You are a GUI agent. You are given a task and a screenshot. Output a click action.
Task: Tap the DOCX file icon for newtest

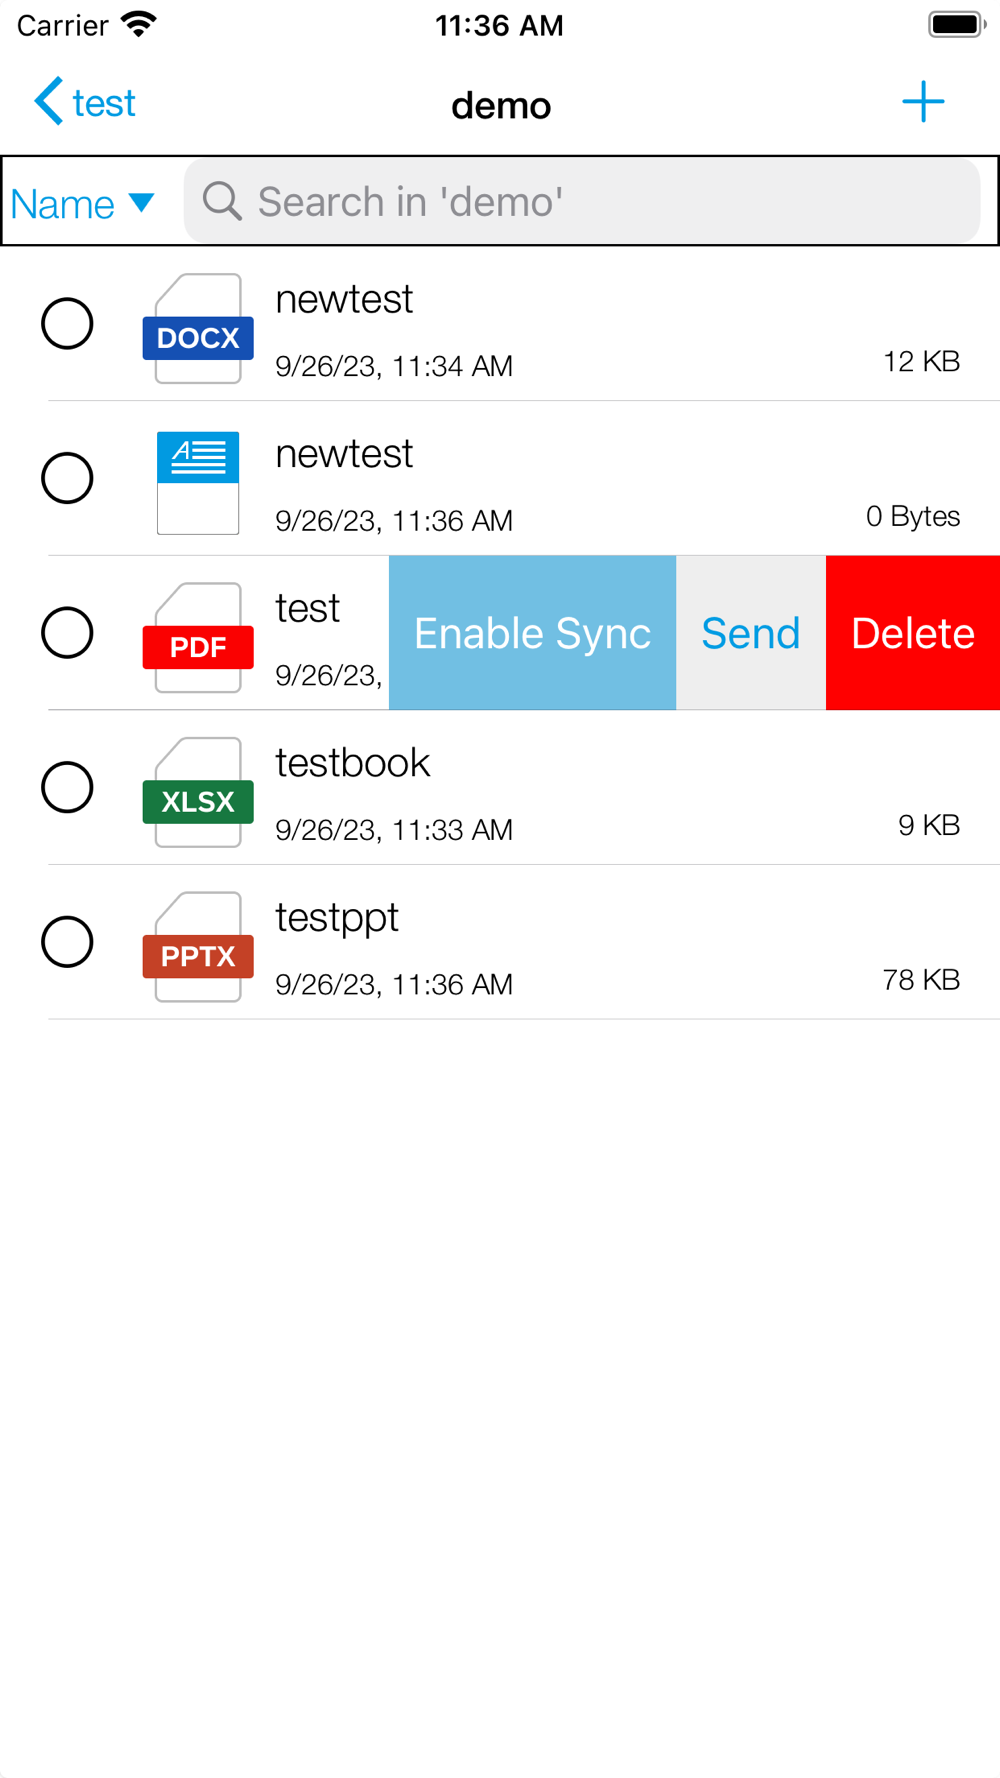tap(198, 328)
